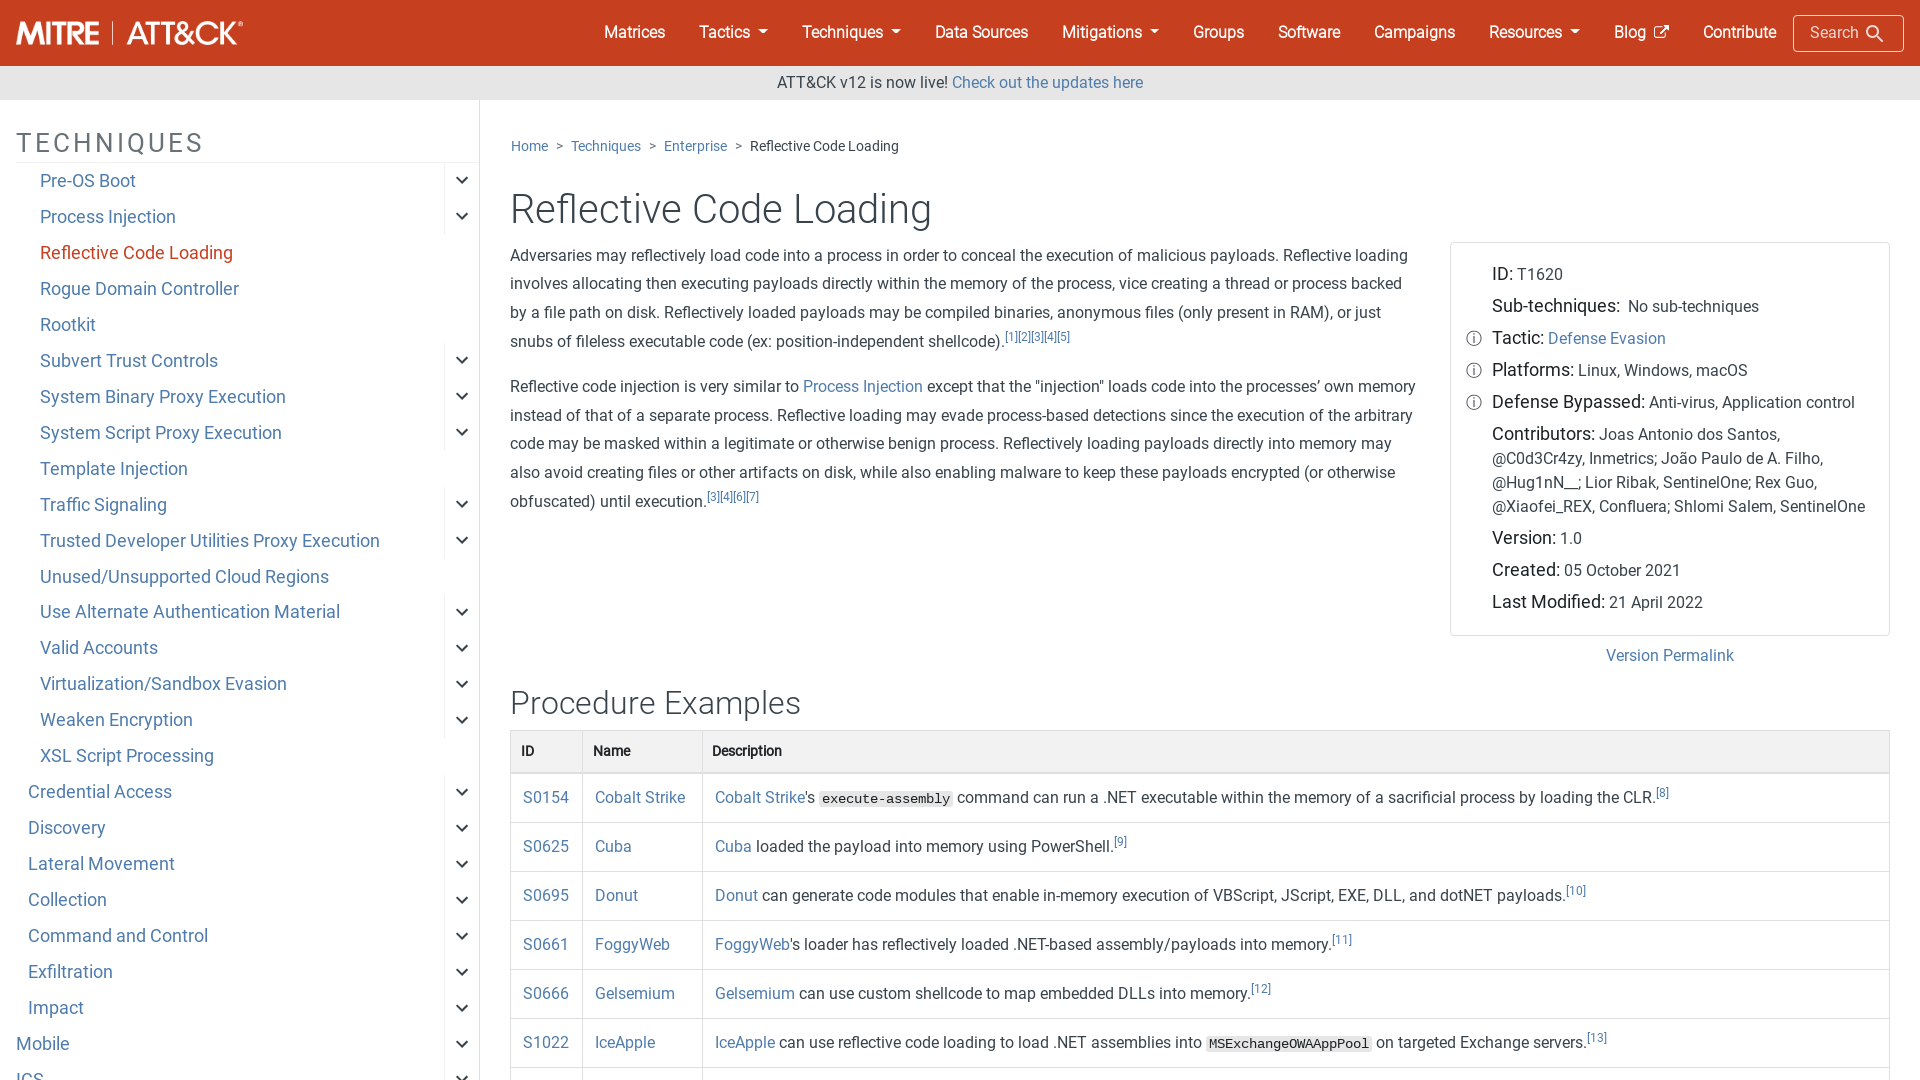Expand the Collection tactic chevron
The image size is (1920, 1080).
click(x=462, y=900)
